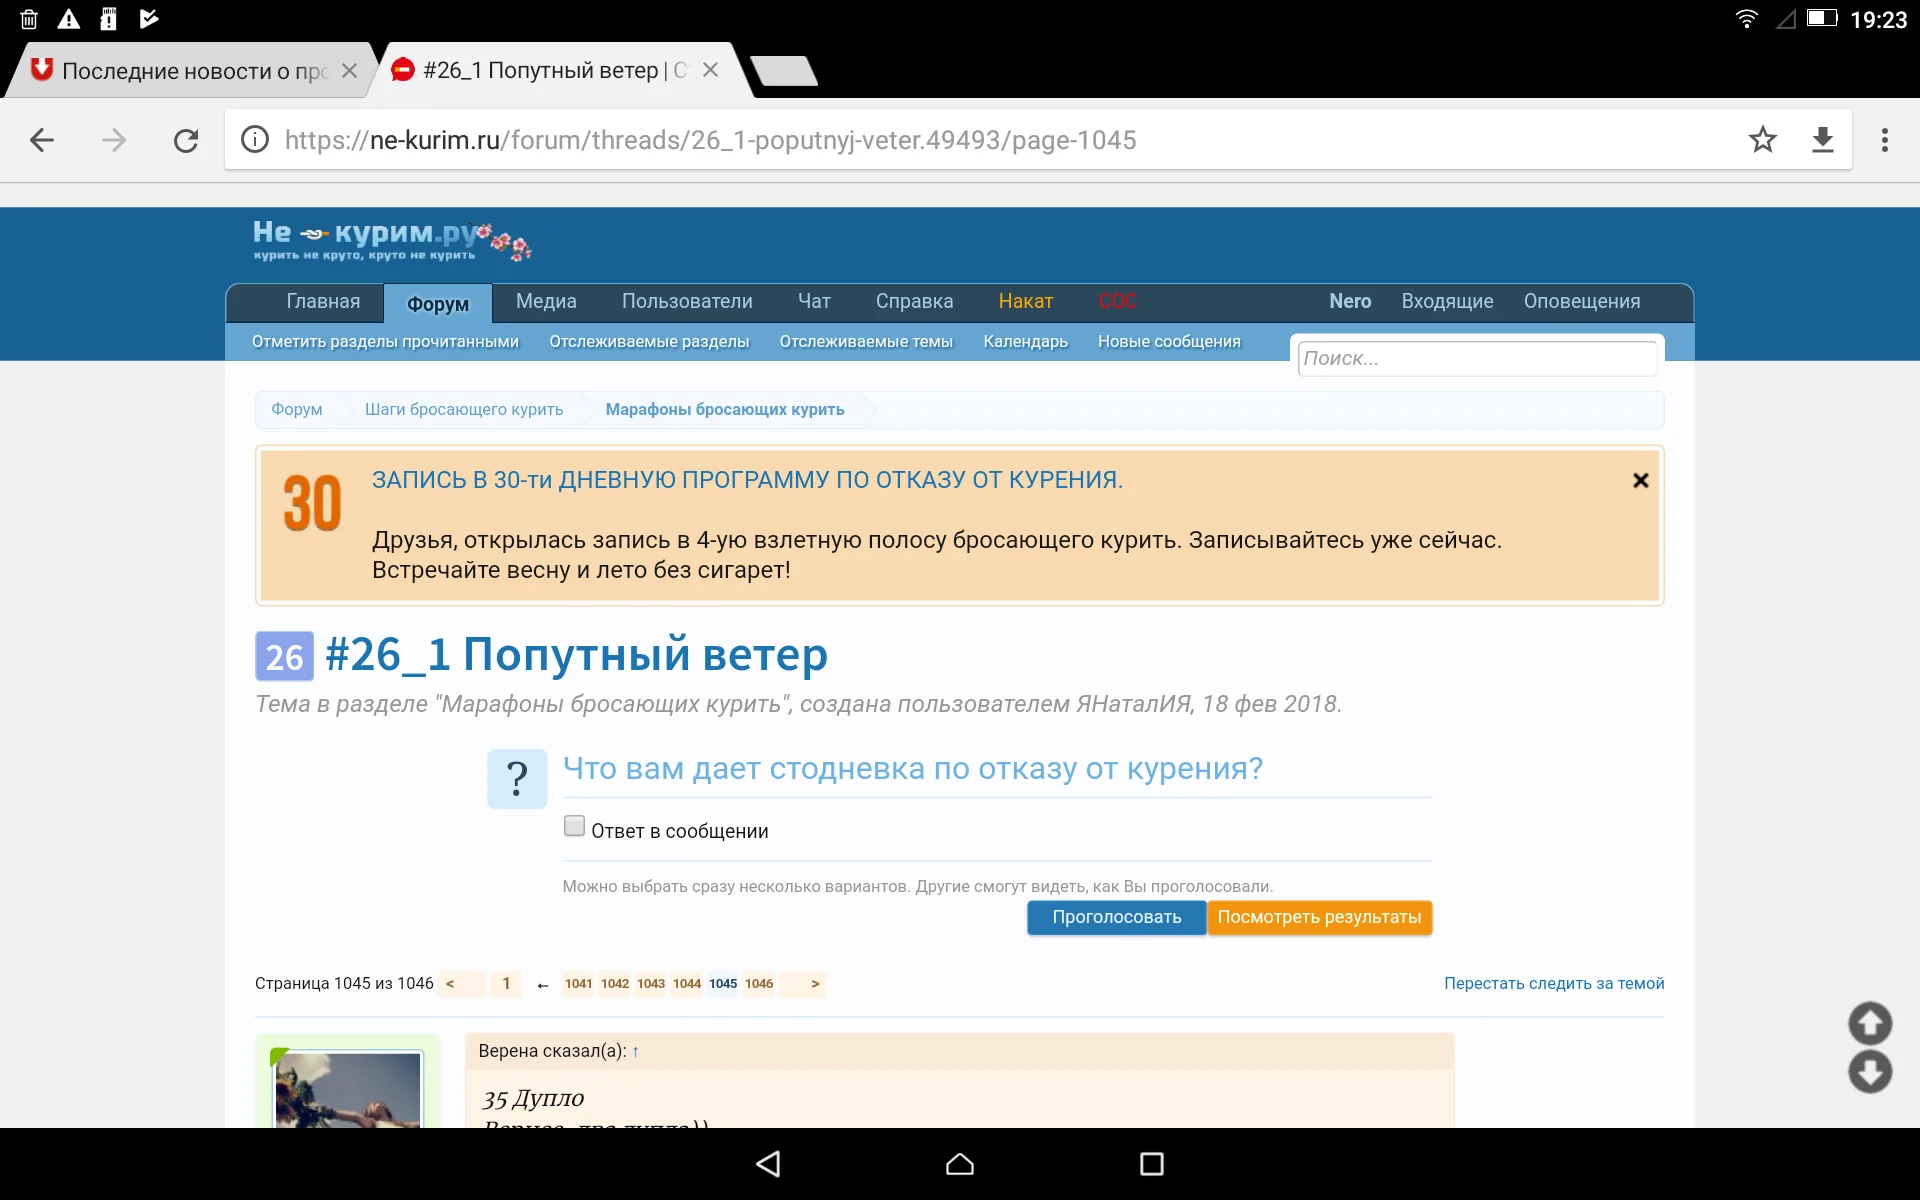The width and height of the screenshot is (1920, 1200).
Task: View site connection info icon in address bar
Action: 254,140
